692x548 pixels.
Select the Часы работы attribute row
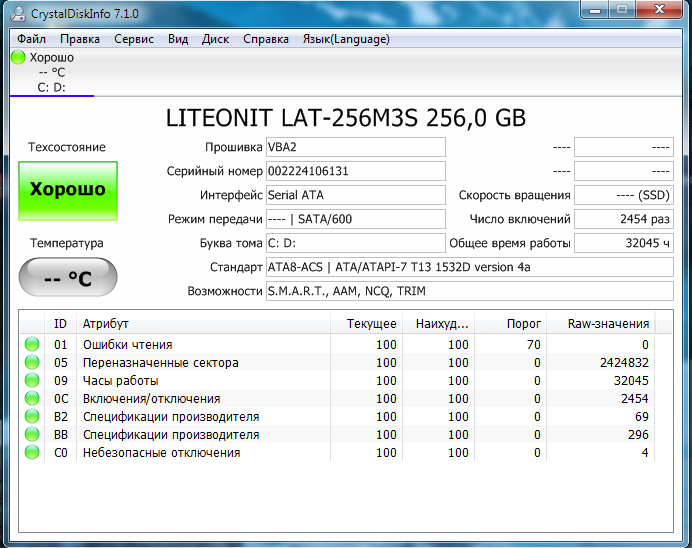[338, 380]
